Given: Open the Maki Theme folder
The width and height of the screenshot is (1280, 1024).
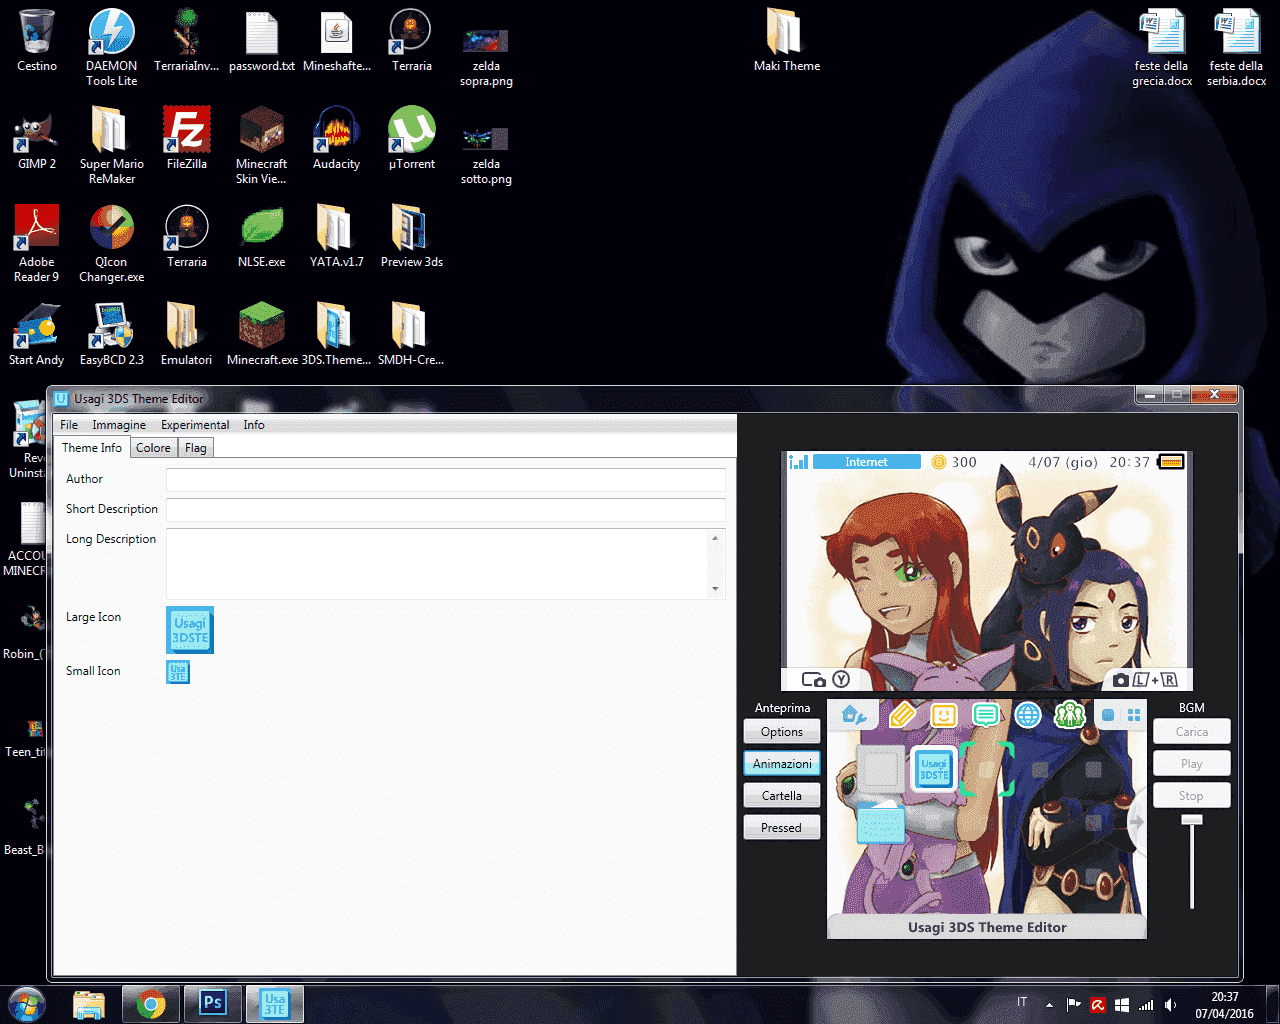Looking at the screenshot, I should (x=787, y=40).
